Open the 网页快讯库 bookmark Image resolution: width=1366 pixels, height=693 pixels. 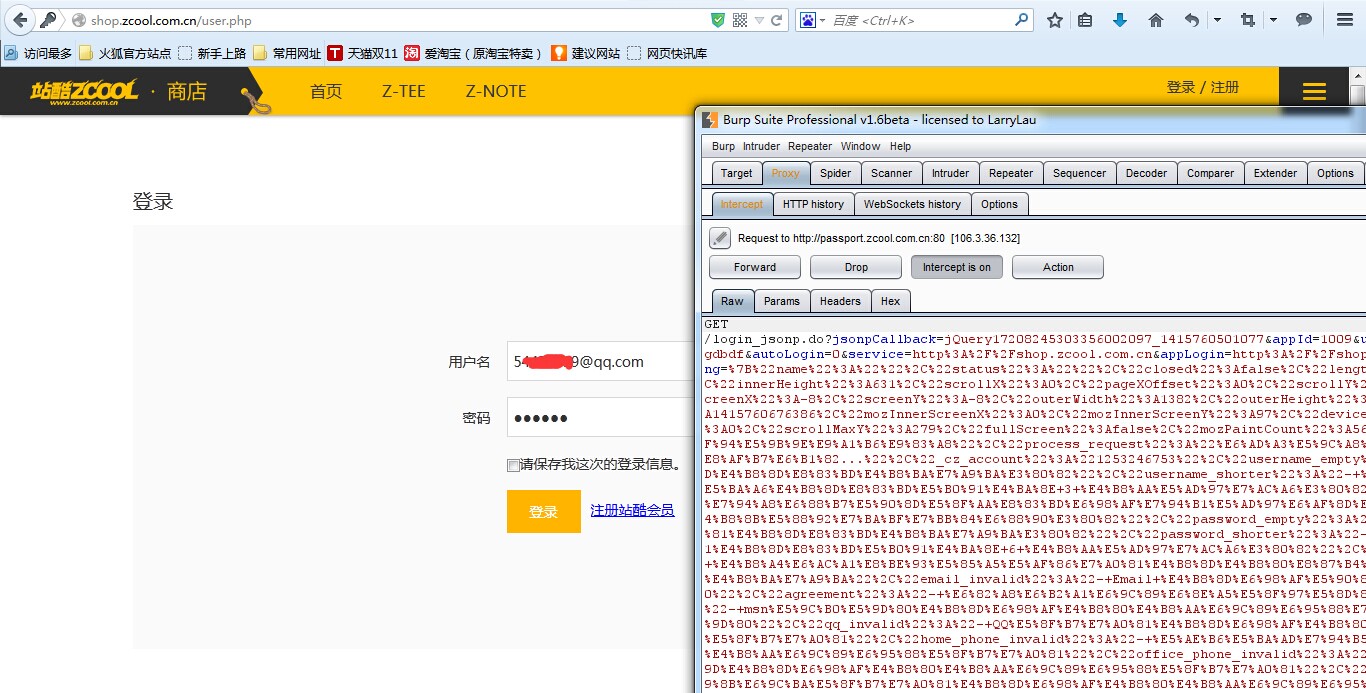667,53
